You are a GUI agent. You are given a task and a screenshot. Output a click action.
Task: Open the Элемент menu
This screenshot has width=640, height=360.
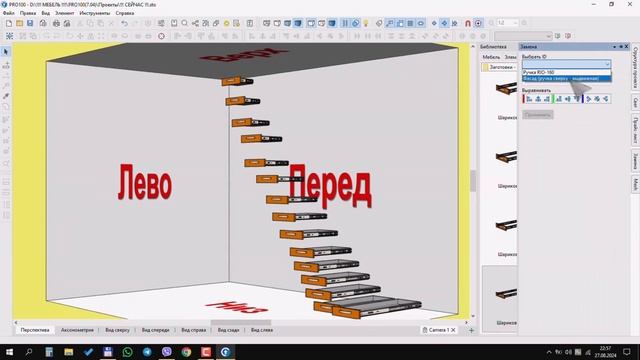click(64, 13)
